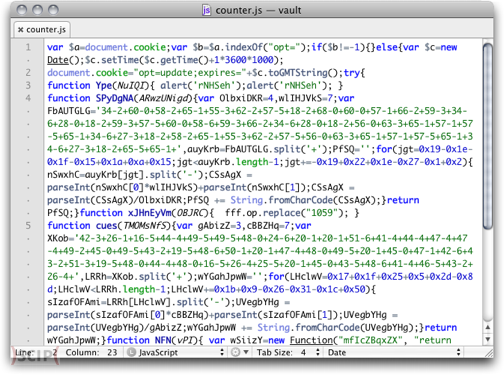Select the counter.js tab

42,30
